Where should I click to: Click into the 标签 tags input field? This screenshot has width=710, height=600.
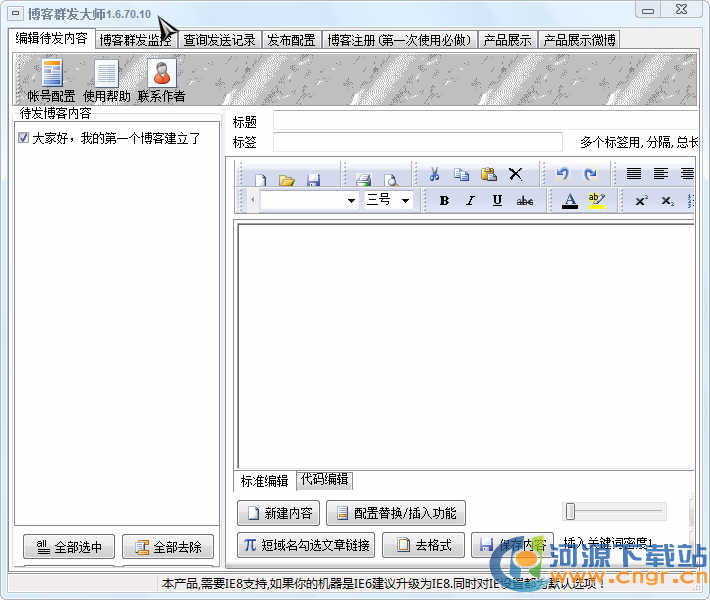[x=417, y=142]
